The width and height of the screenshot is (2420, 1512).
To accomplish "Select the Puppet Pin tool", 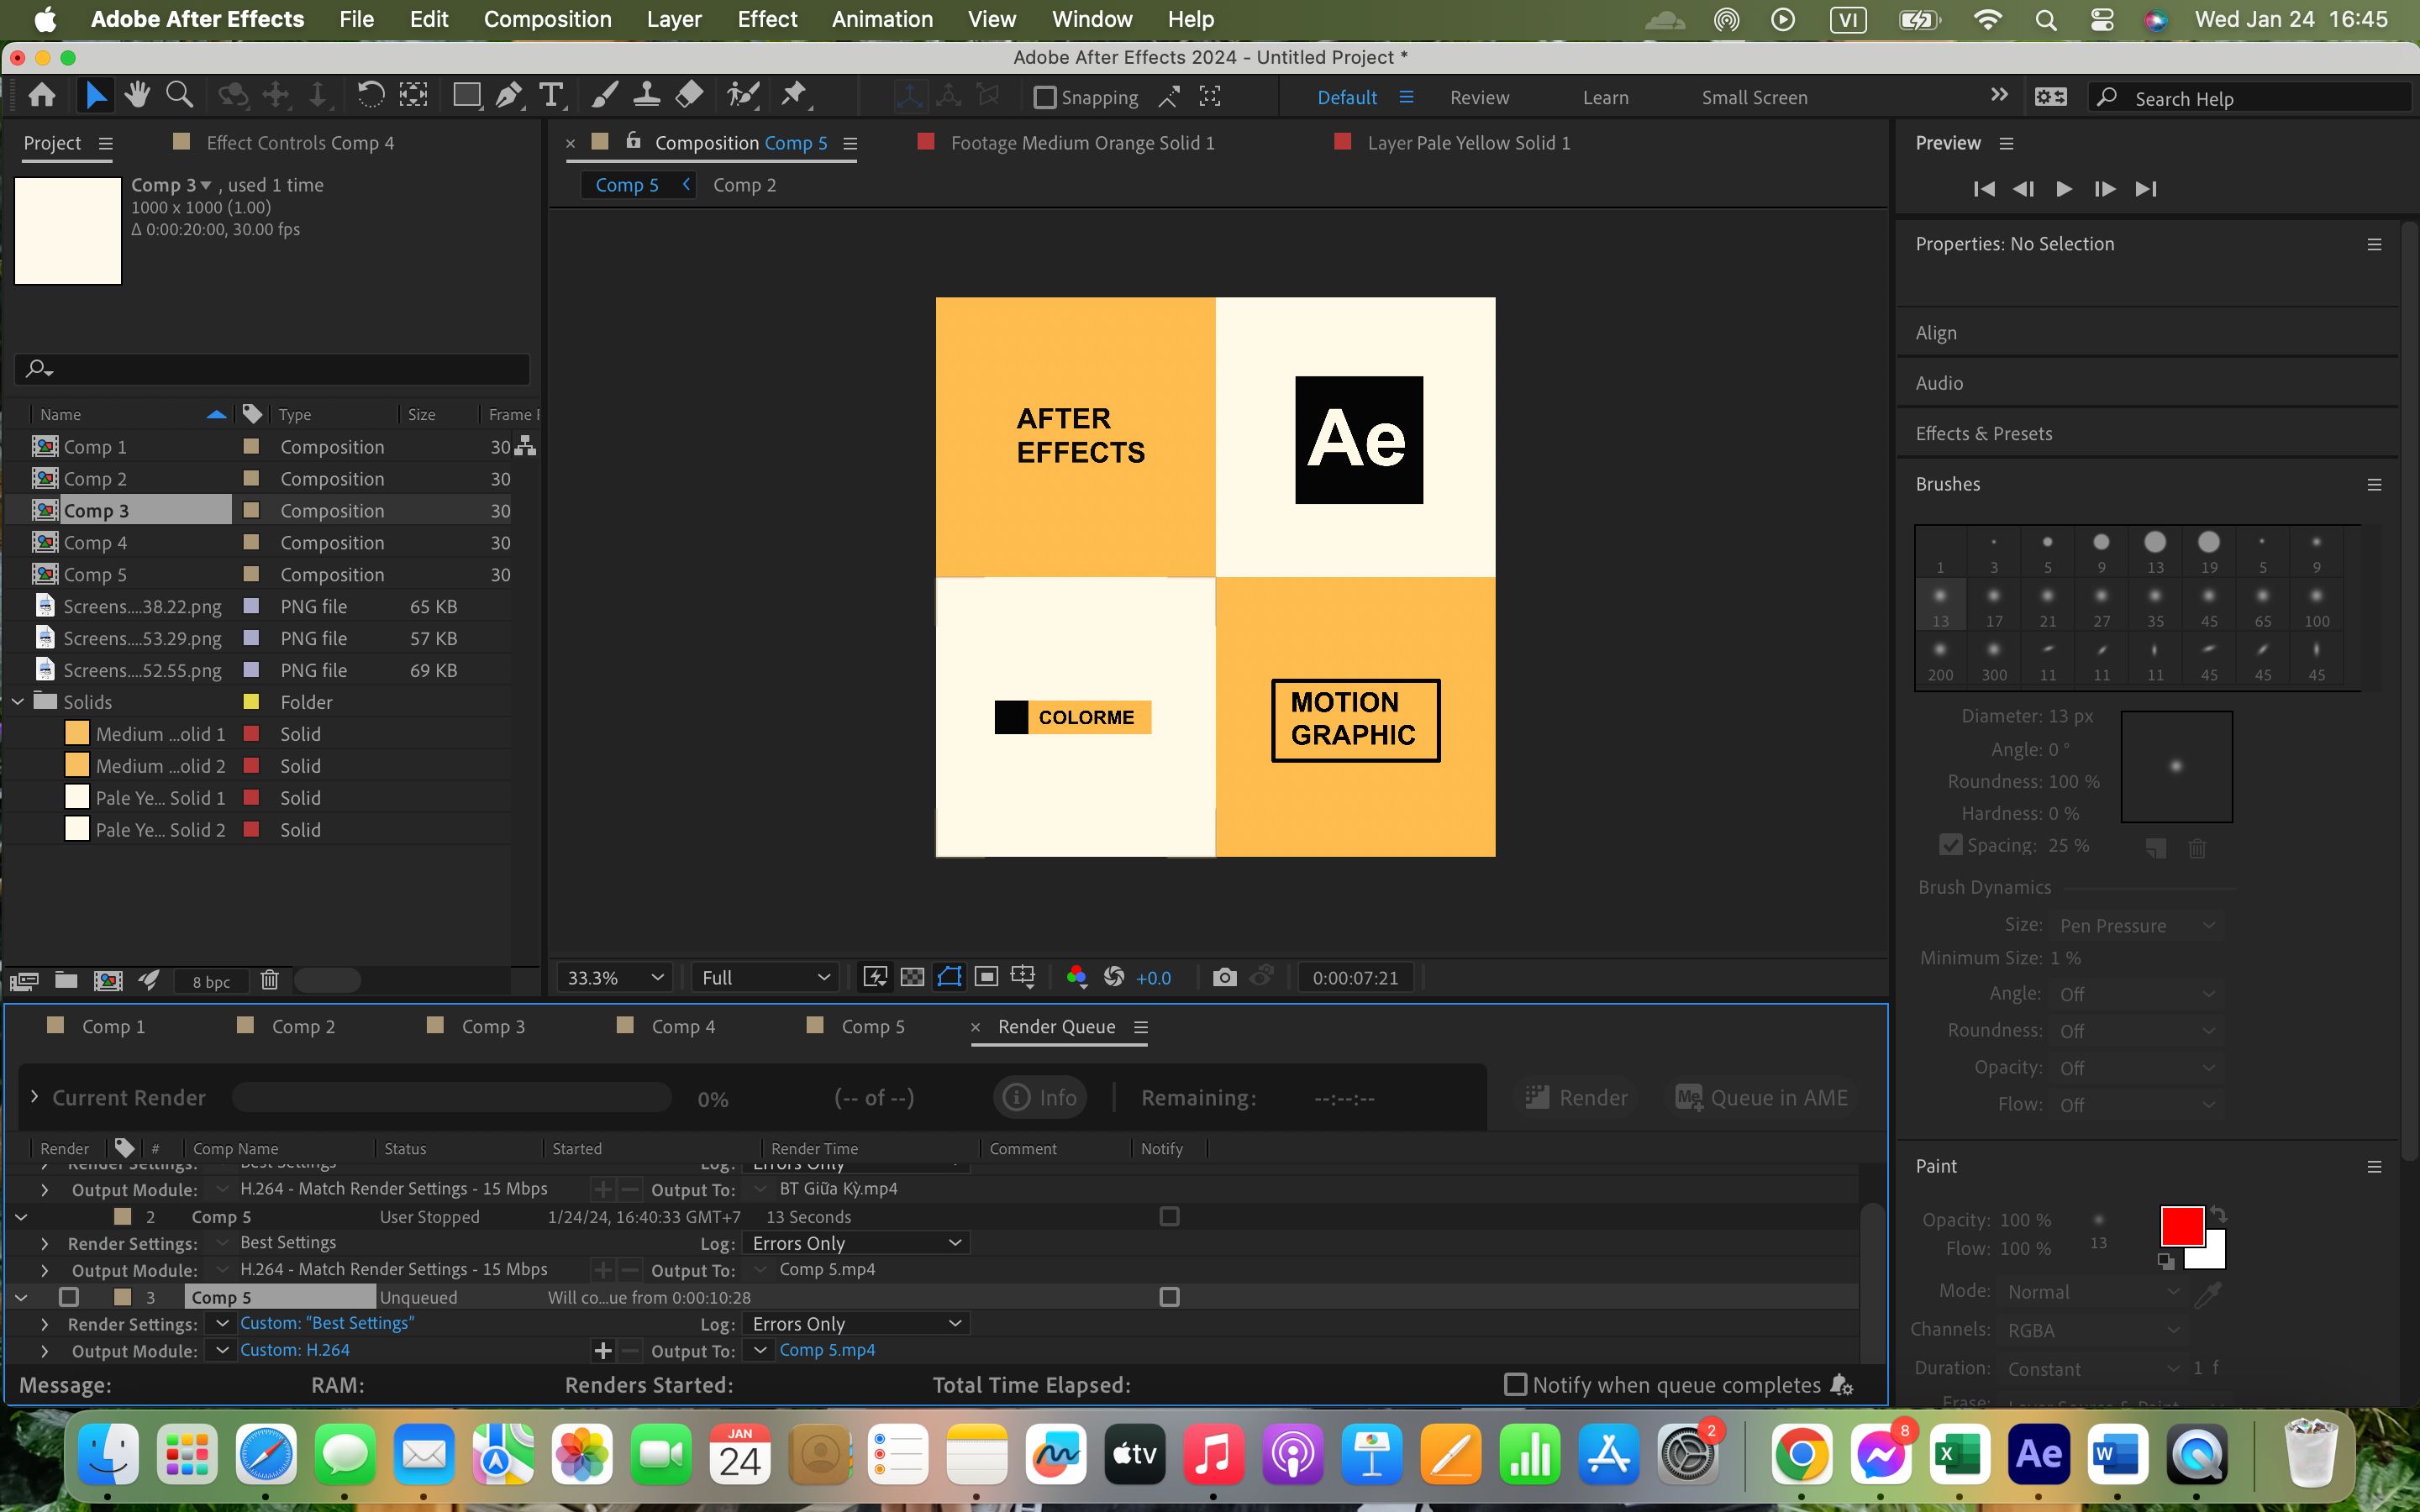I will pos(794,95).
